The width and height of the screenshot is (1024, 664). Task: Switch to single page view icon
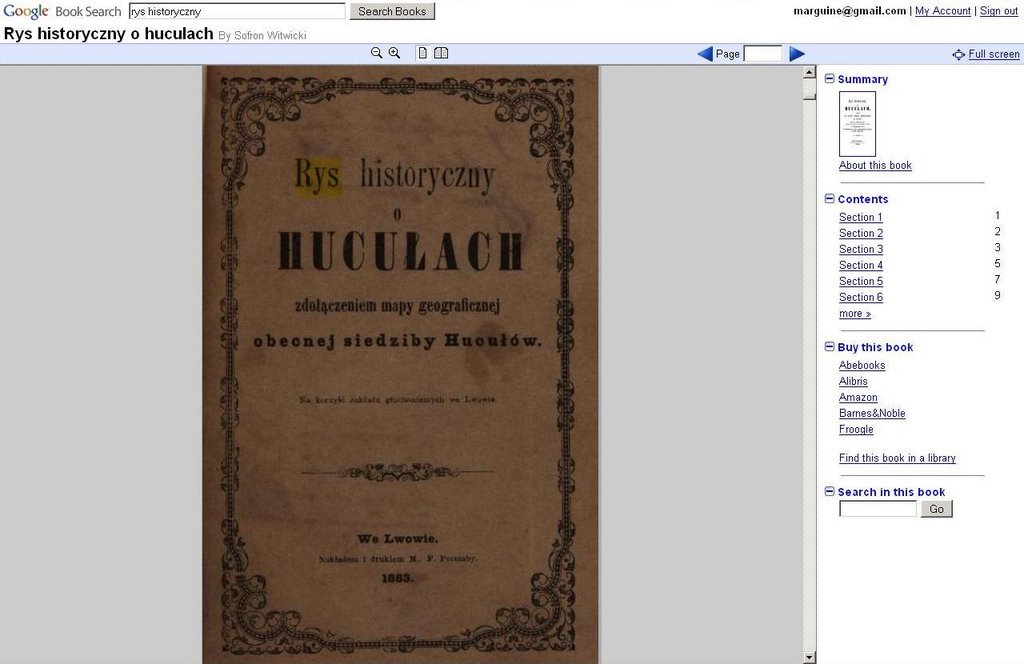(423, 53)
